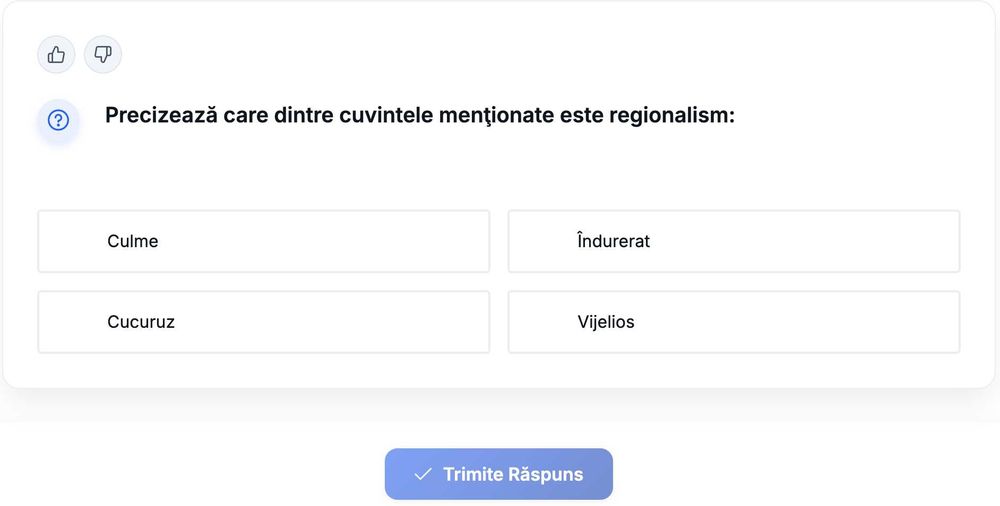
Task: Tap the "Îndurerat" option box
Action: click(x=733, y=241)
